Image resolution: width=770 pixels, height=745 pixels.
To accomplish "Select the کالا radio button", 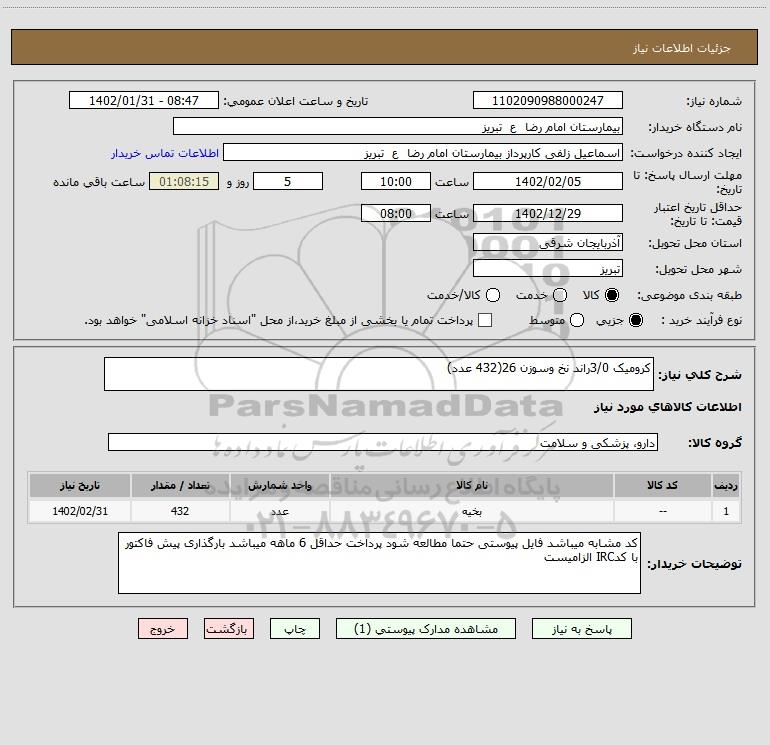I will tap(612, 295).
